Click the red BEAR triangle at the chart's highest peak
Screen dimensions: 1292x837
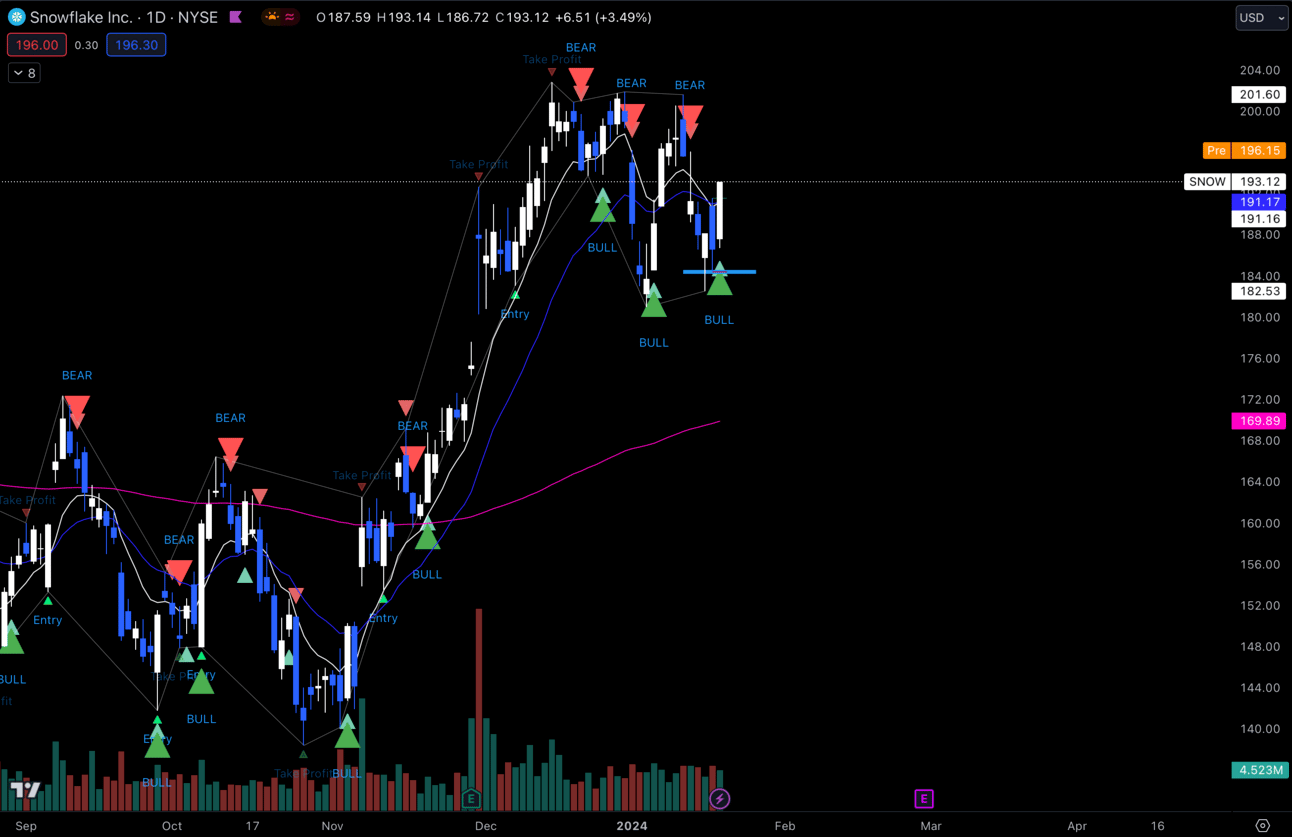coord(581,83)
